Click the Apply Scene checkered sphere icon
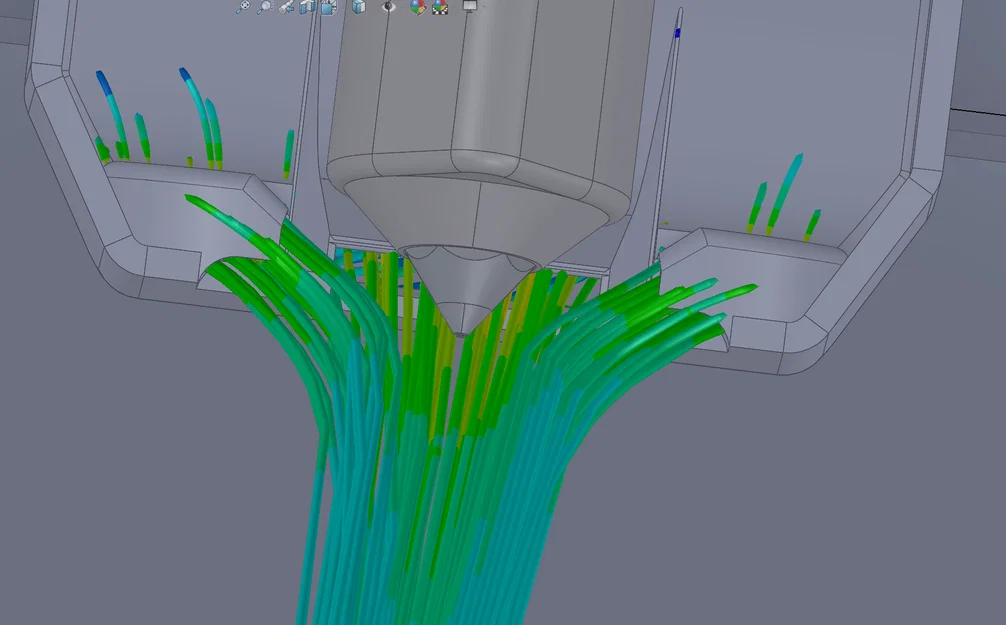This screenshot has height=625, width=1006. coord(439,7)
